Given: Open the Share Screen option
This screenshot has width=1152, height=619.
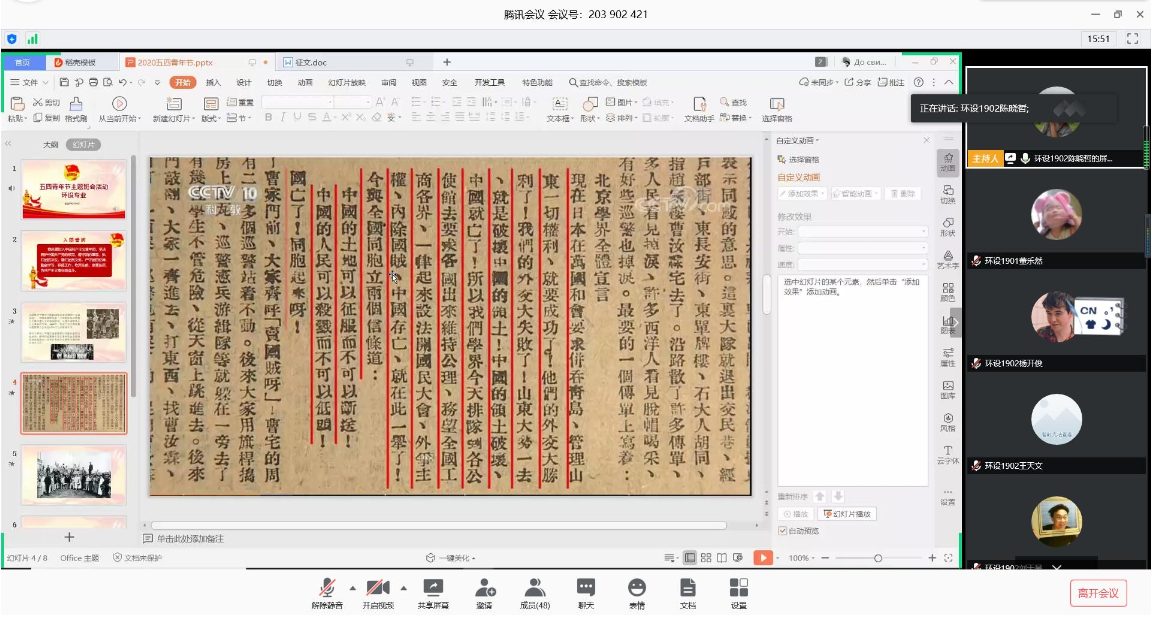Looking at the screenshot, I should [433, 591].
